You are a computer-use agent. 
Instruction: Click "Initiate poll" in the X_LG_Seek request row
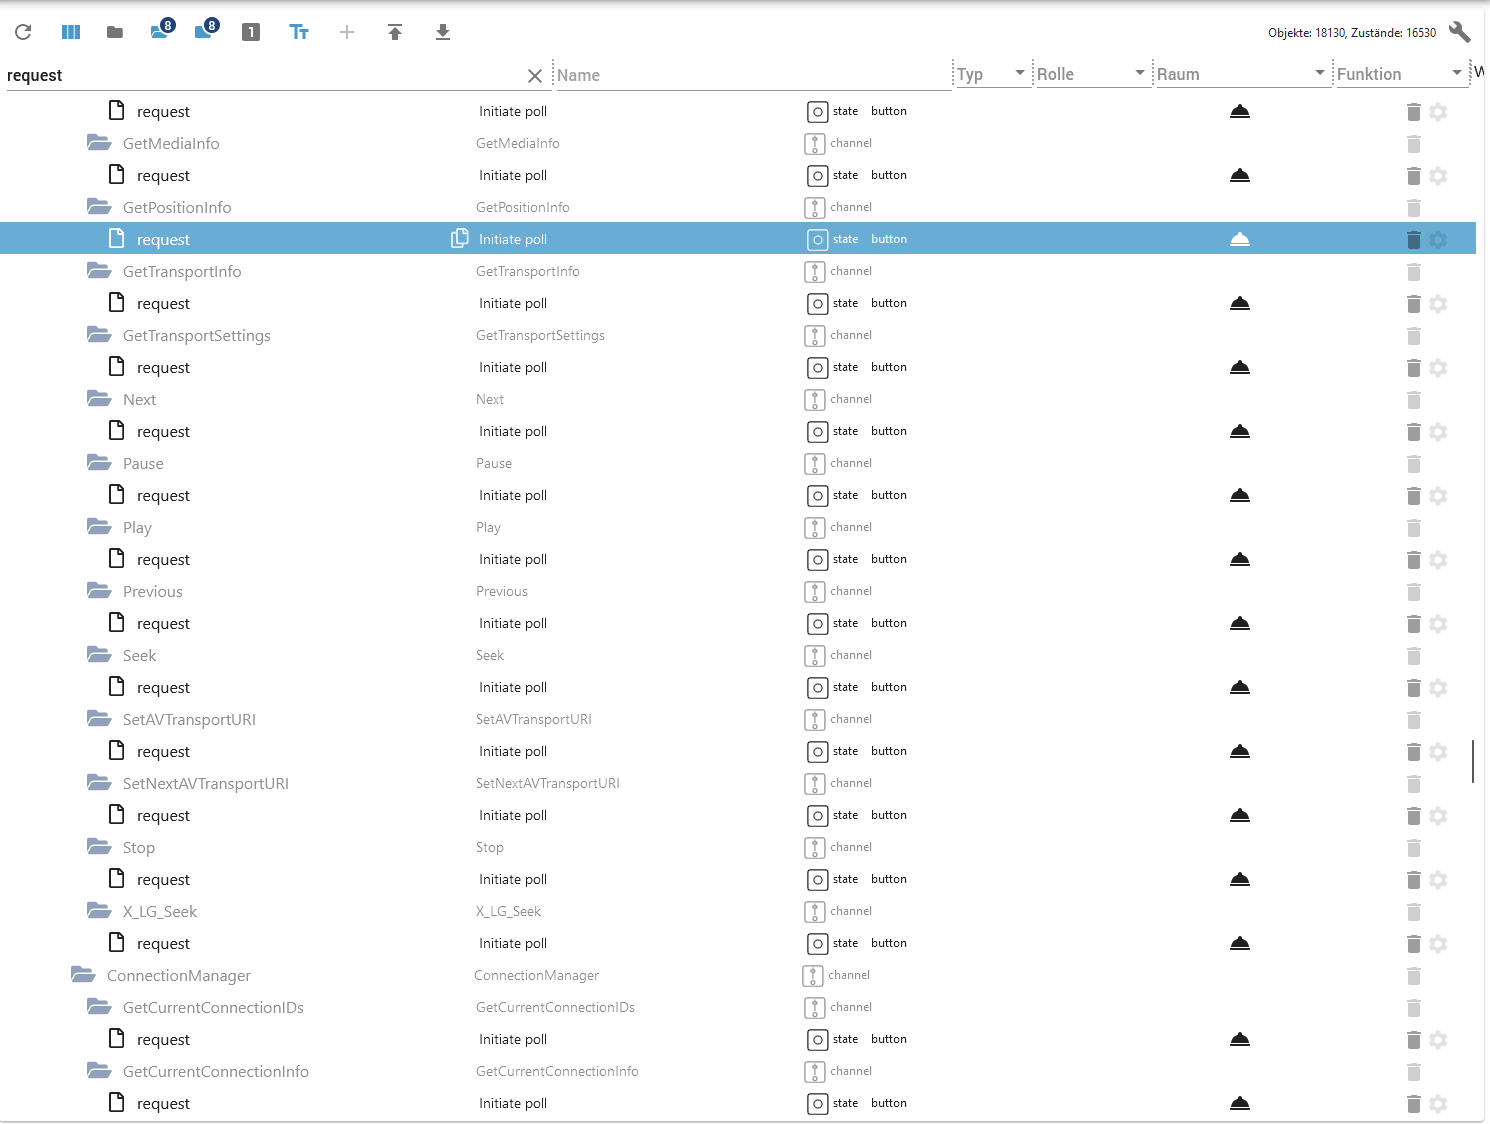pyautogui.click(x=513, y=943)
